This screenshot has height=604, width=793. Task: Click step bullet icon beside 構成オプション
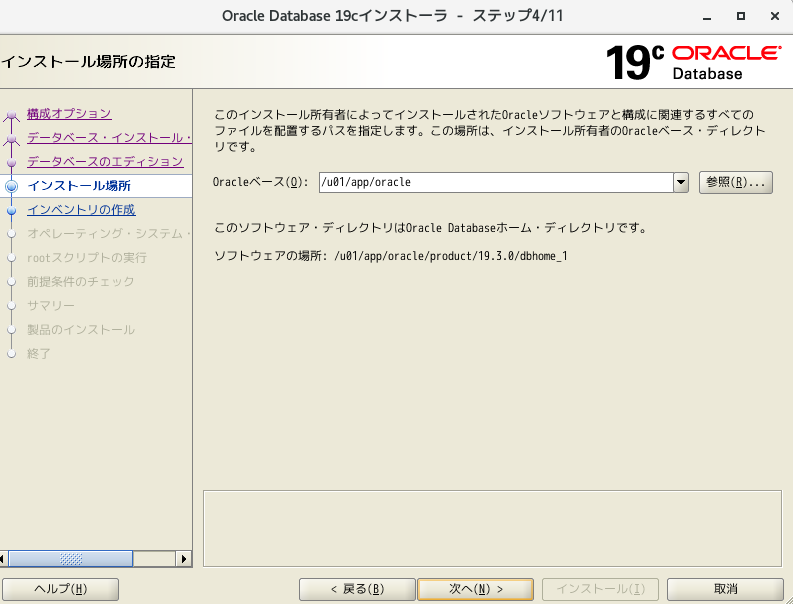[x=11, y=115]
